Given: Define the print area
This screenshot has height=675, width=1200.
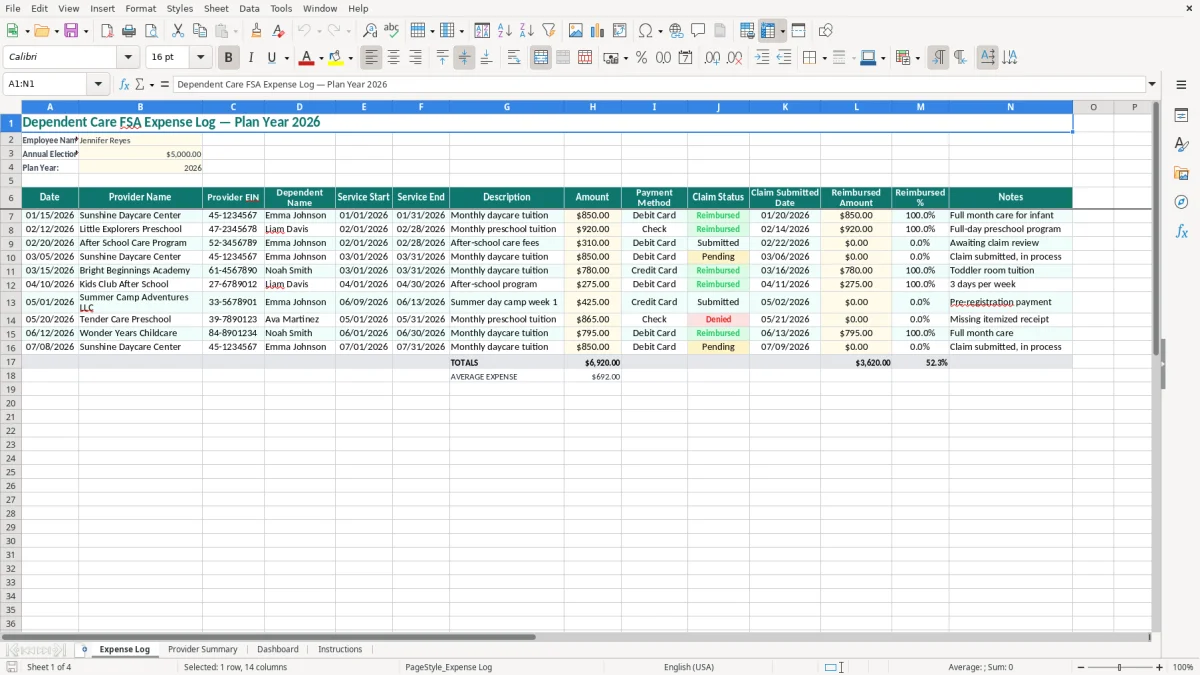Looking at the screenshot, I should coord(747,31).
